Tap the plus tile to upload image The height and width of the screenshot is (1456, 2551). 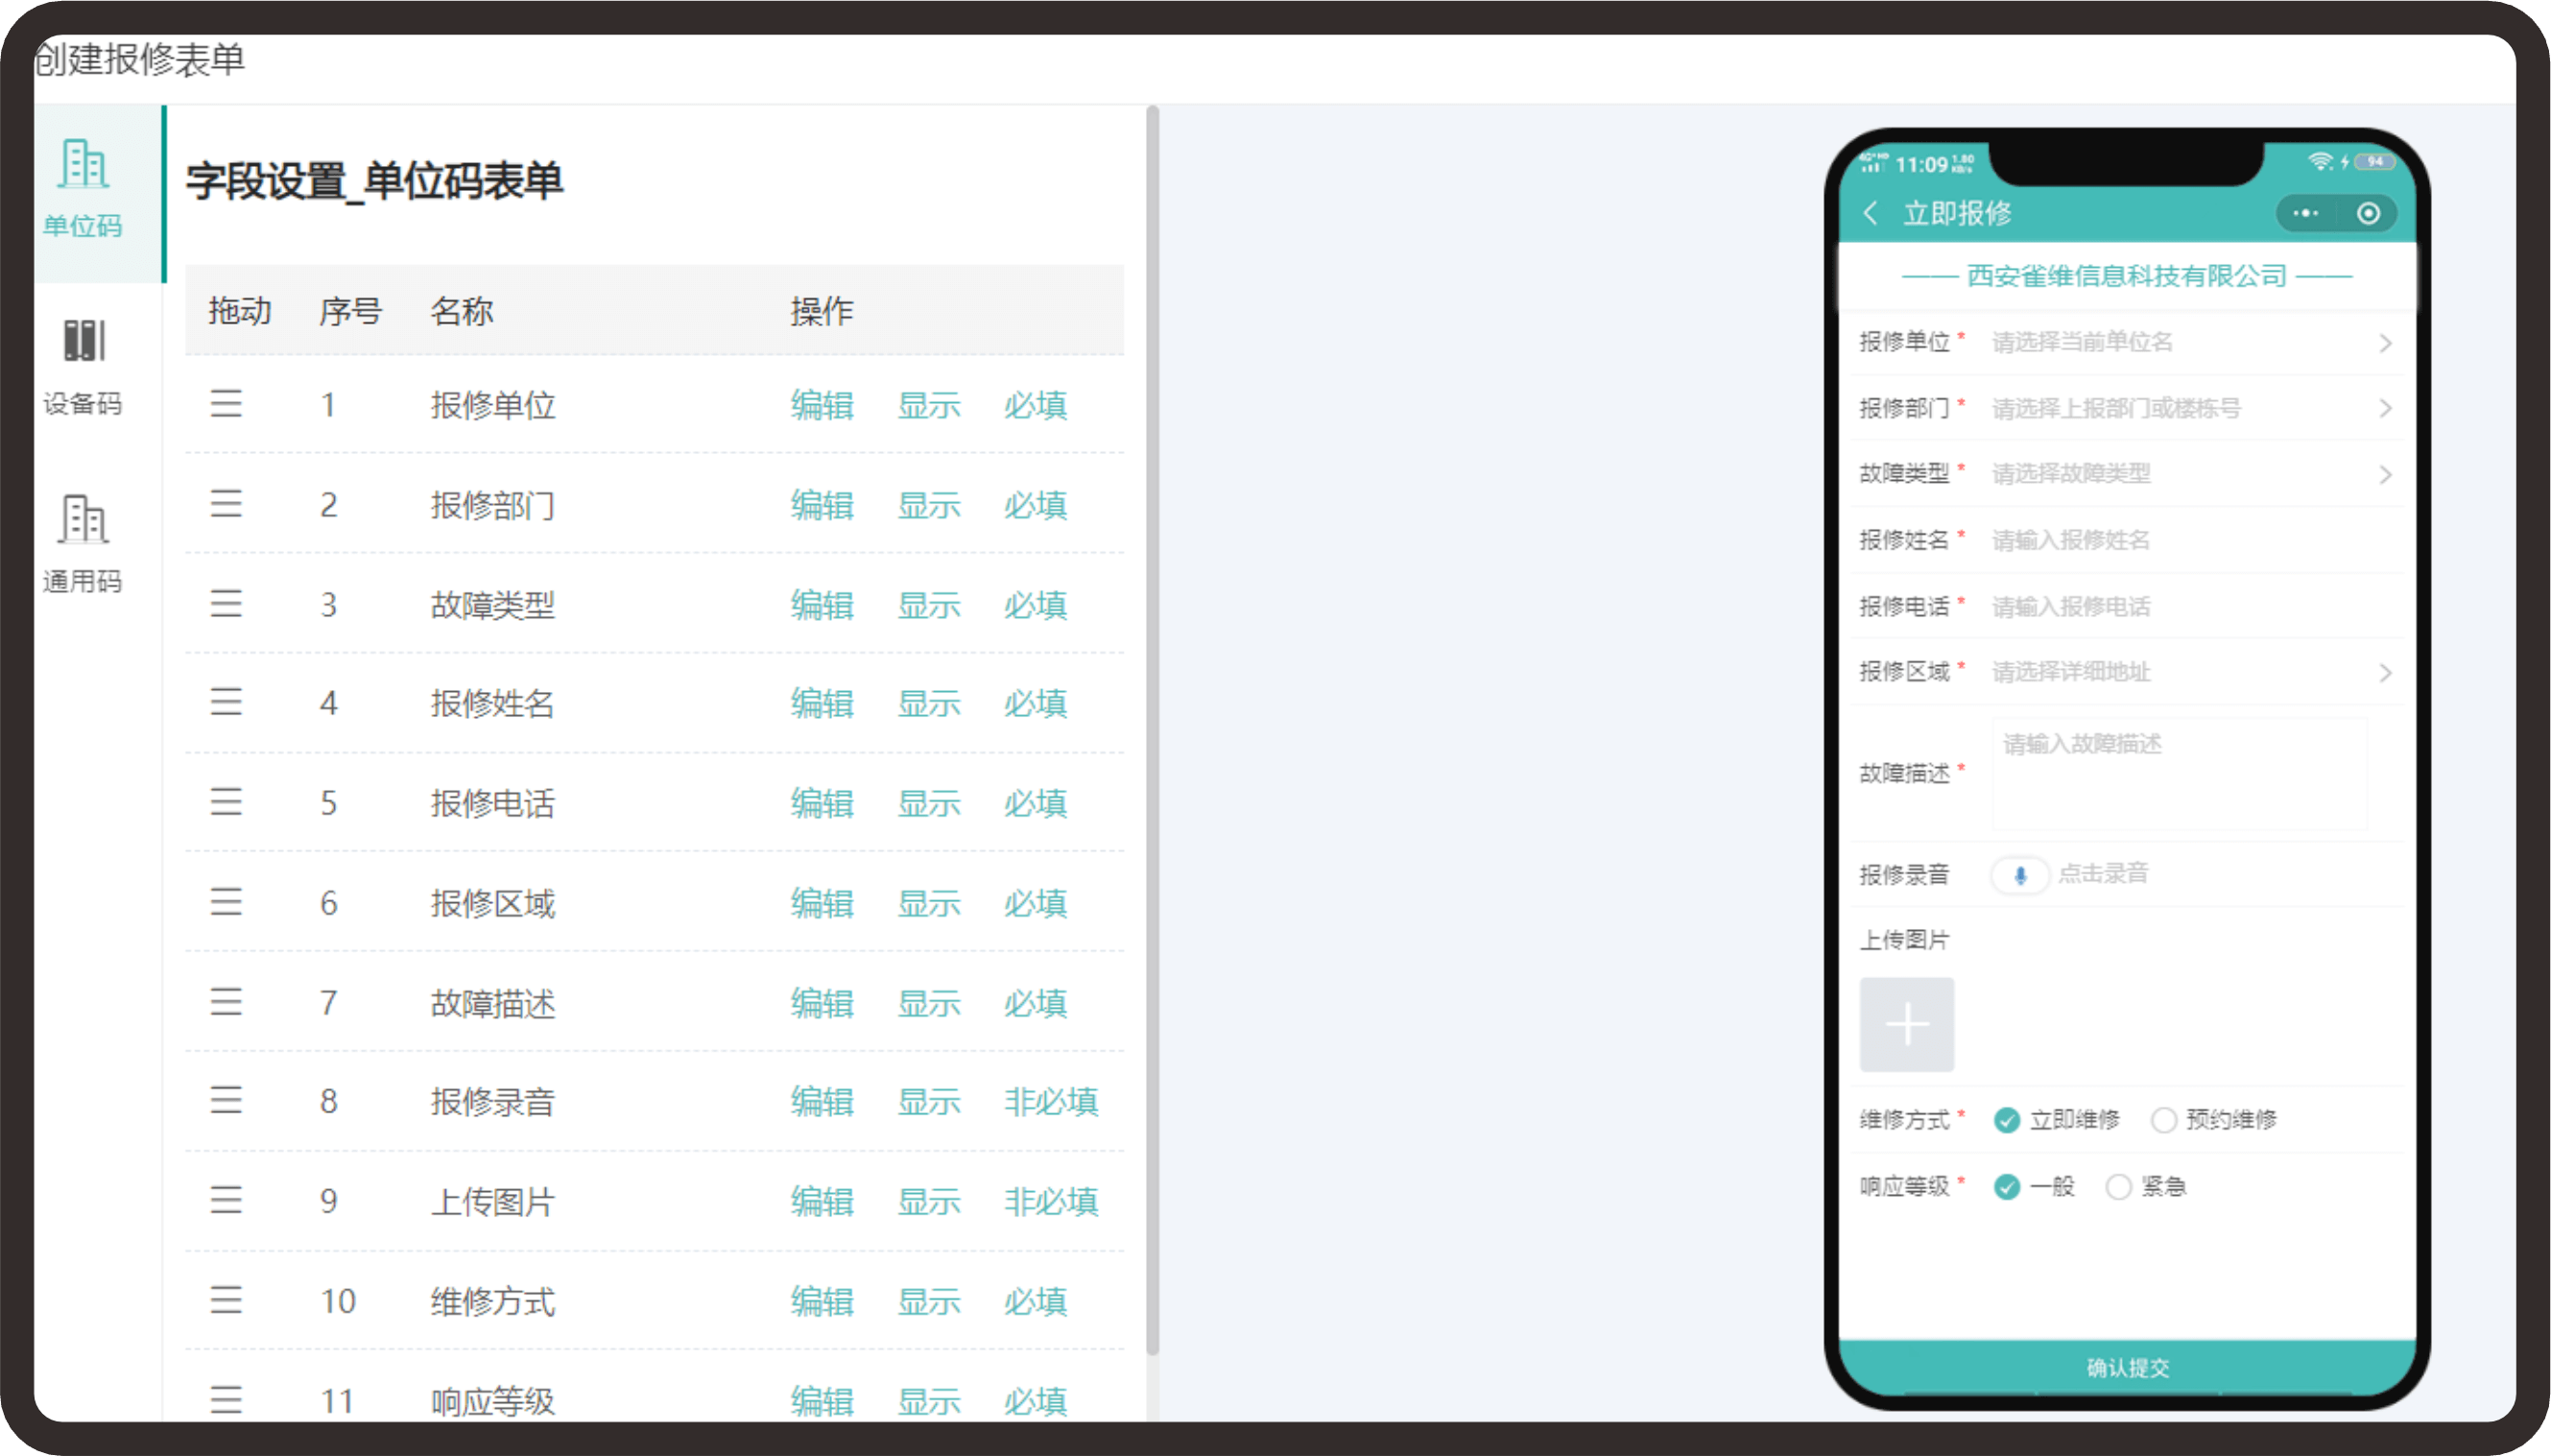tap(1906, 1024)
